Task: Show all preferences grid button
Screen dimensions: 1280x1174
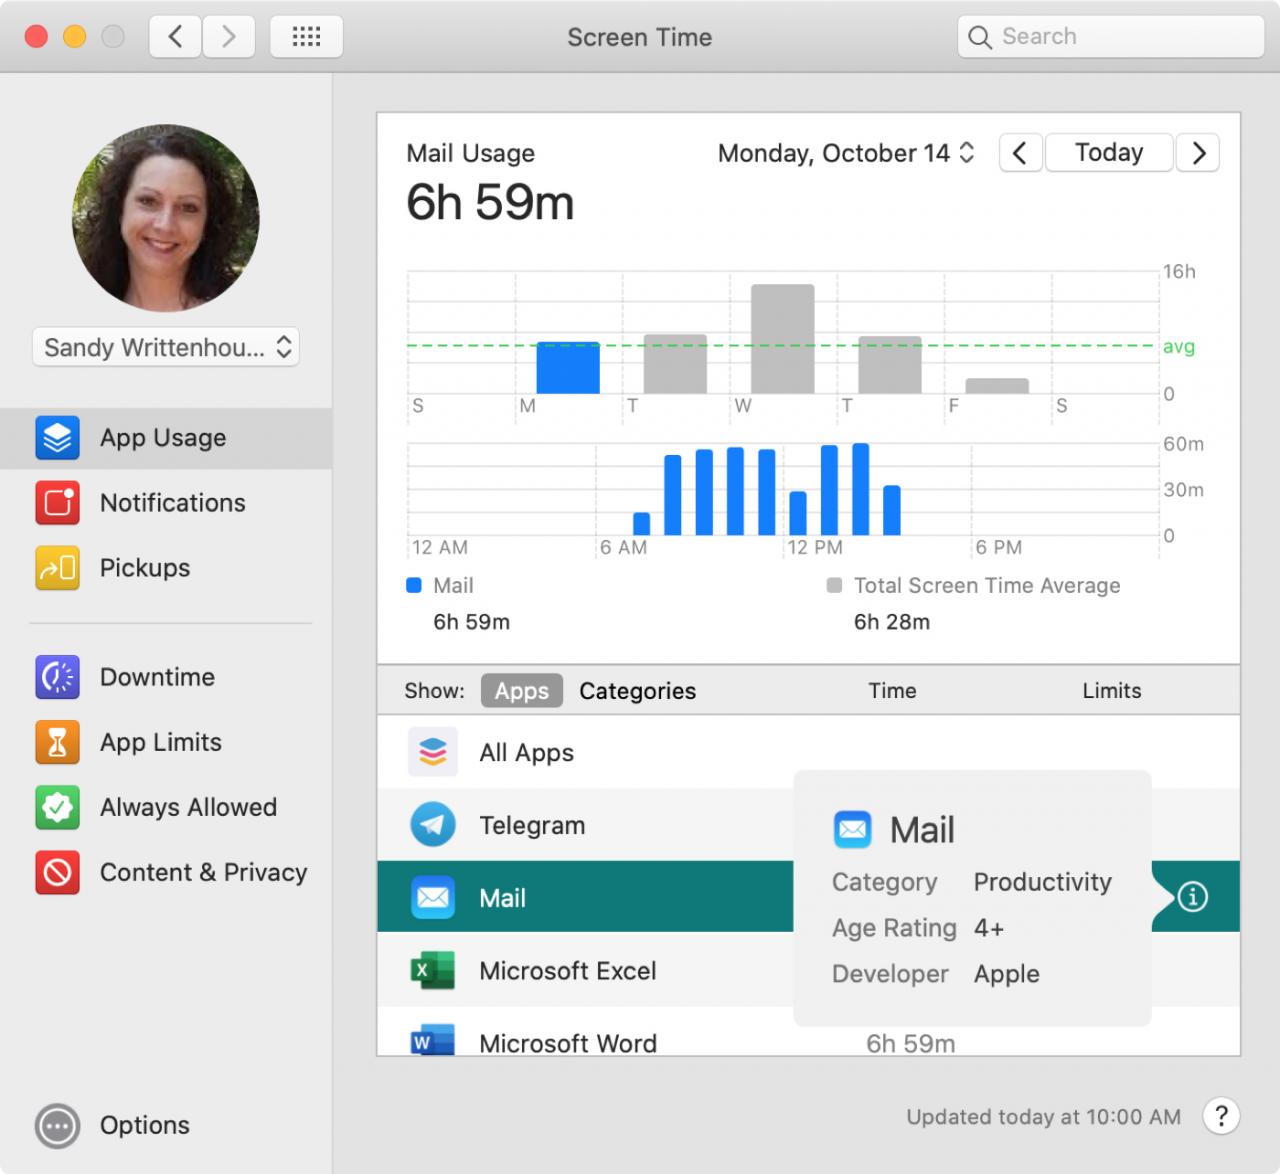Action: 306,37
